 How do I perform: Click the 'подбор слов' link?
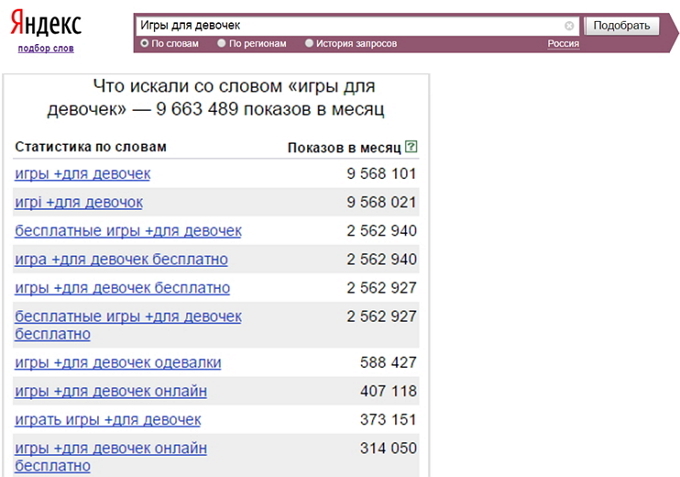point(44,48)
